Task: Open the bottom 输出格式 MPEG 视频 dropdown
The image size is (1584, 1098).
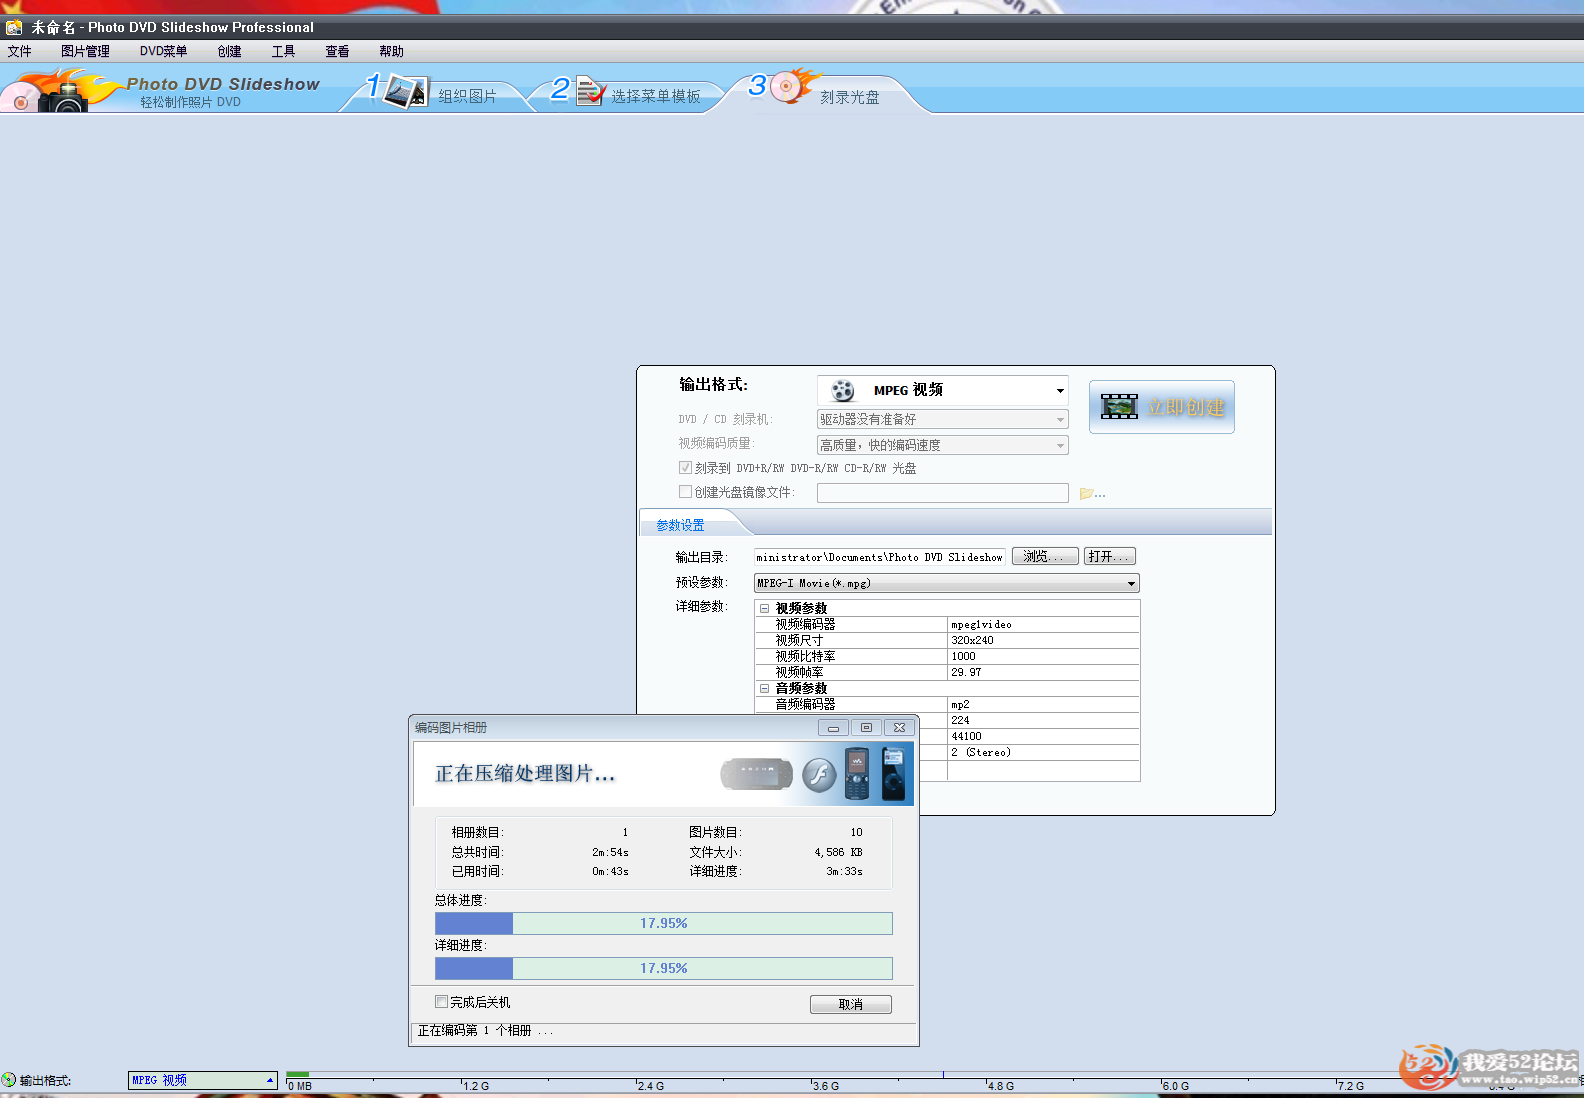Action: (x=203, y=1080)
